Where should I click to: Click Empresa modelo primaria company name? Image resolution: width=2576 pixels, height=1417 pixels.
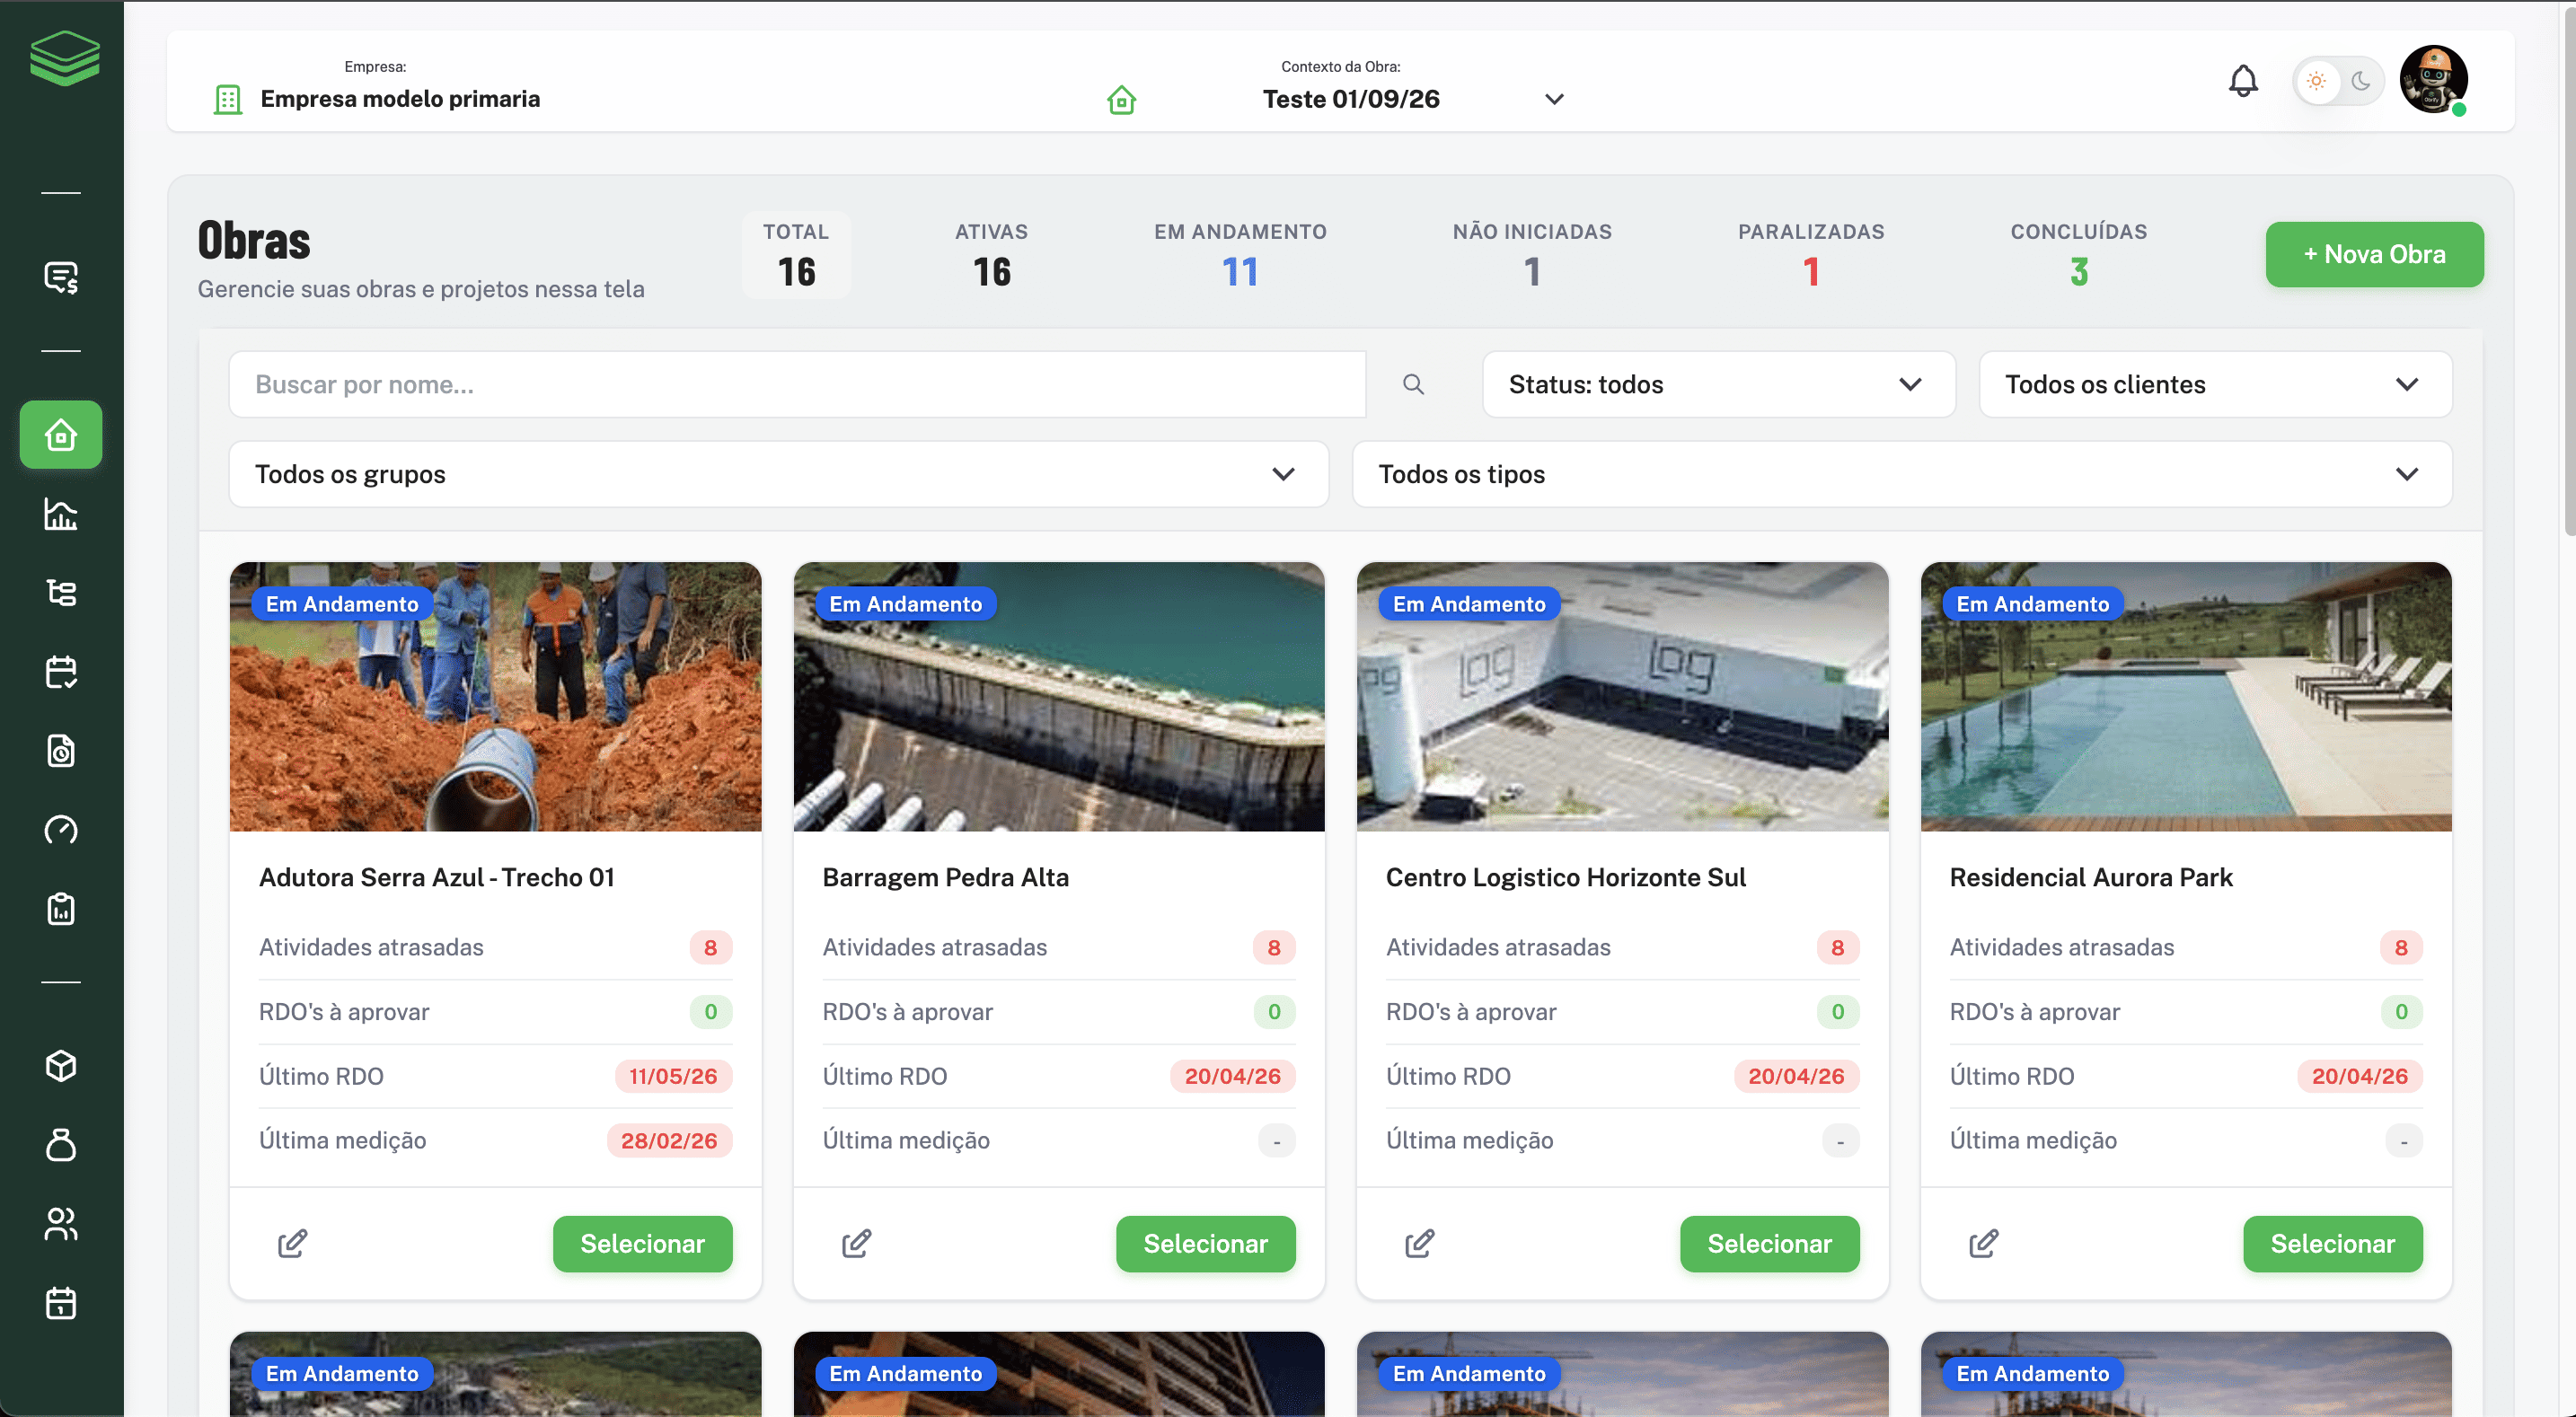tap(400, 99)
